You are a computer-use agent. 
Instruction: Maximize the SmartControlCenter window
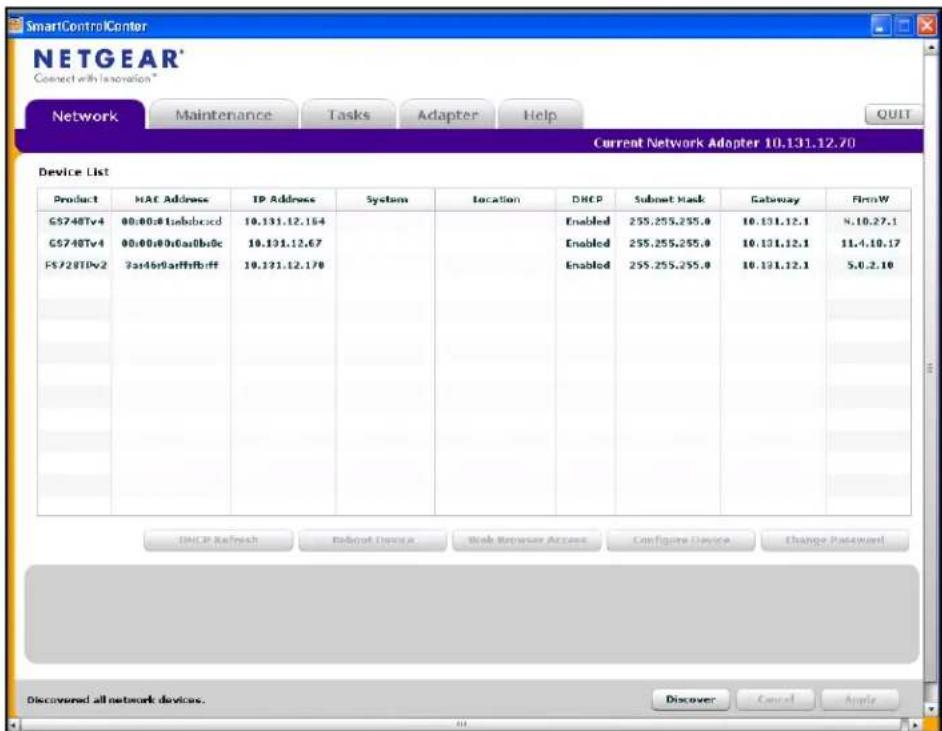click(x=904, y=26)
